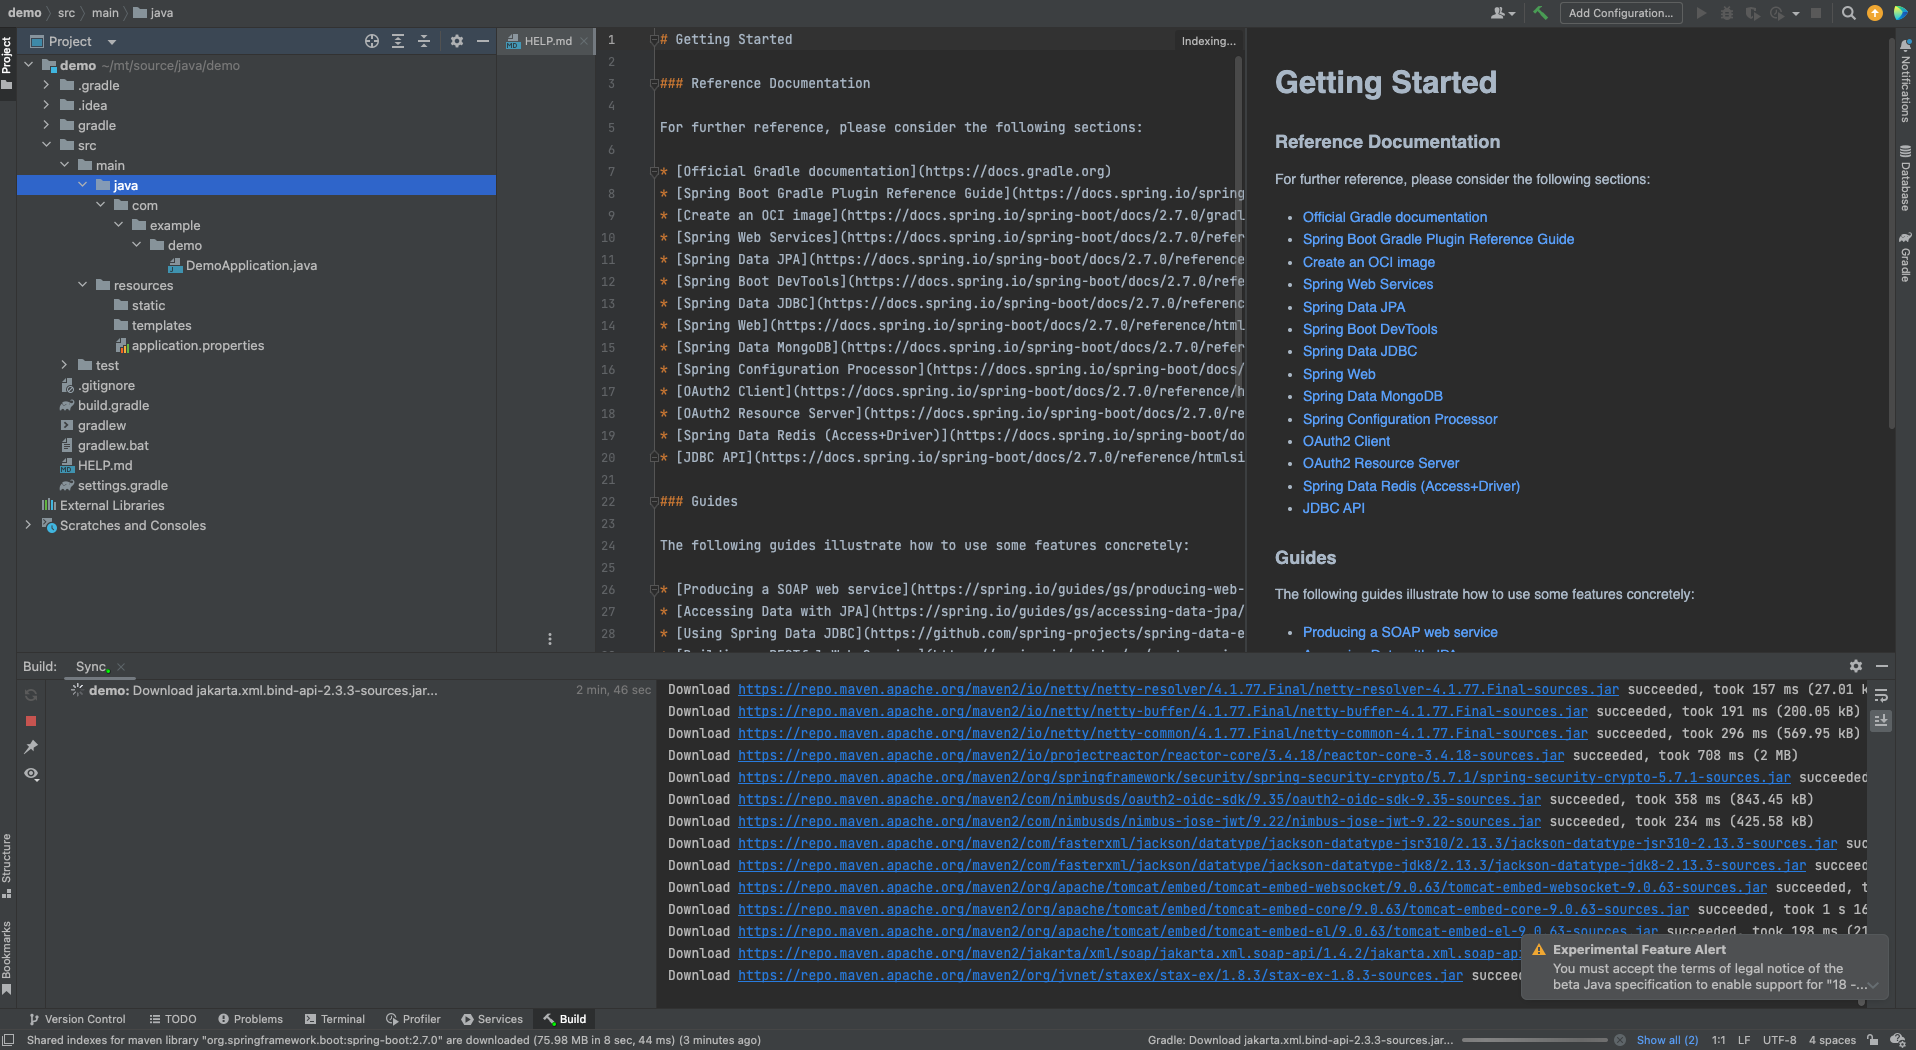The height and width of the screenshot is (1050, 1916).
Task: Stop the Gradle sync with red square
Action: click(x=31, y=721)
